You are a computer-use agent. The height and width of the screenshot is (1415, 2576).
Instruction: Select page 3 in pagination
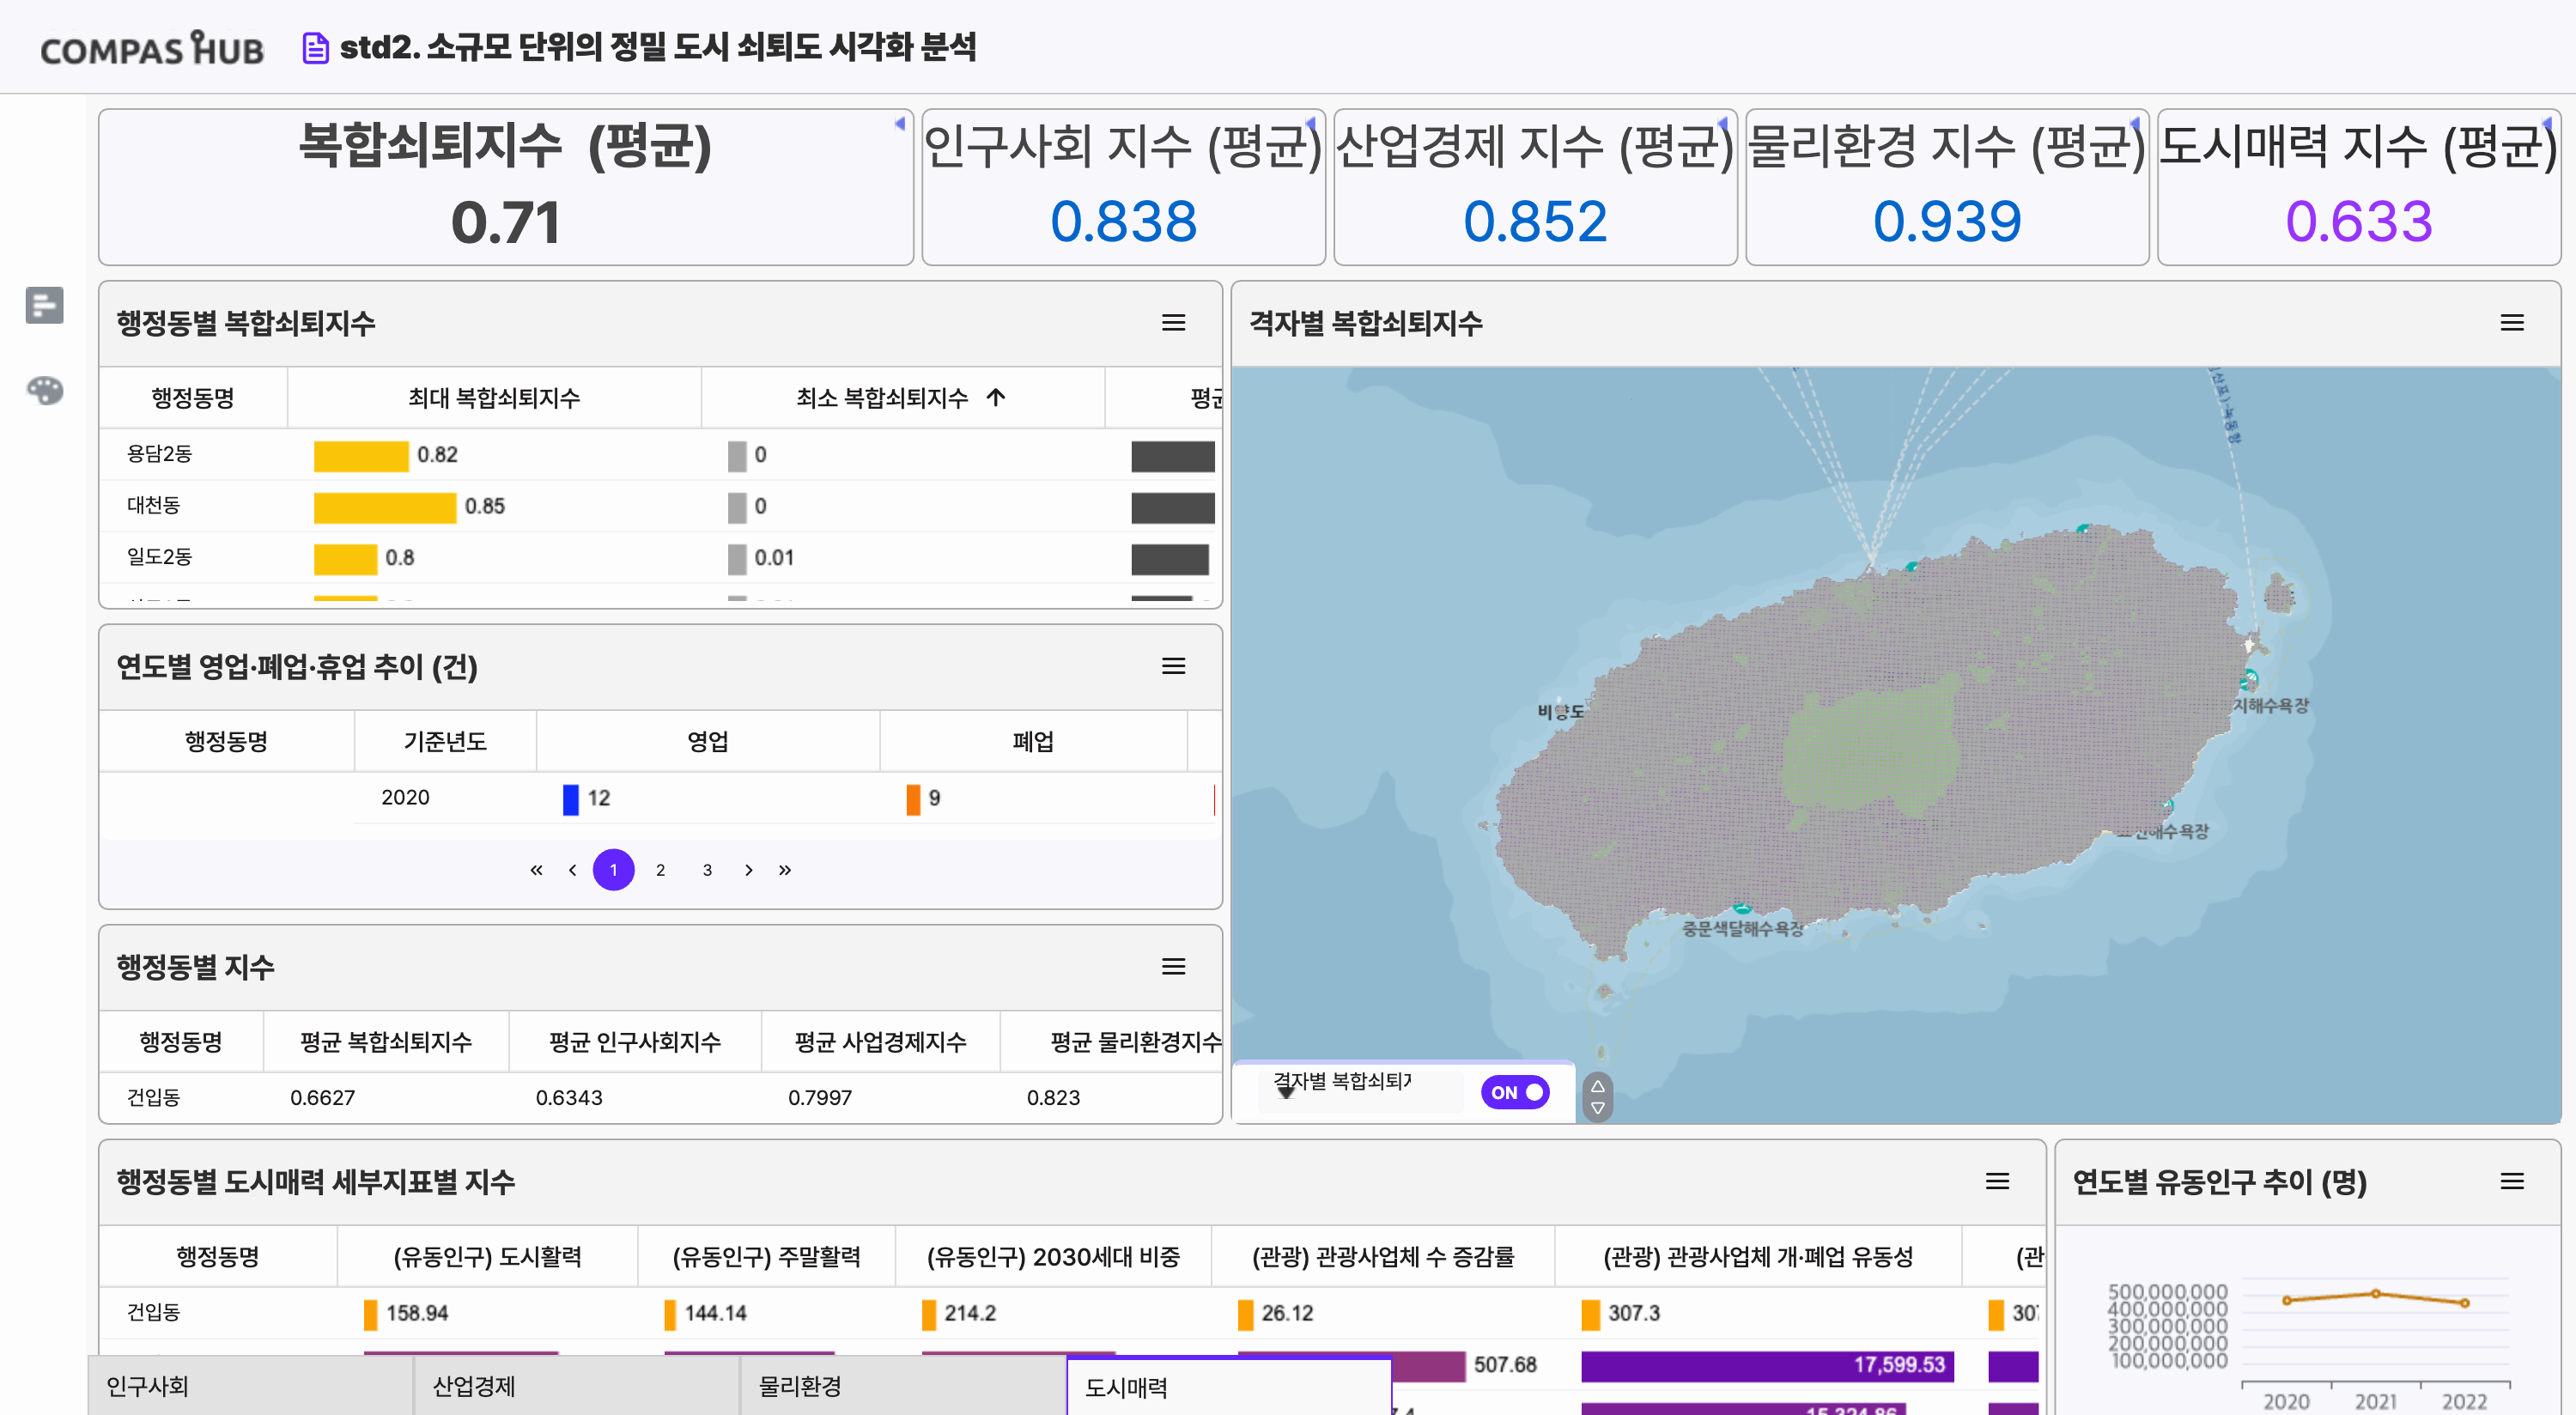[x=707, y=870]
